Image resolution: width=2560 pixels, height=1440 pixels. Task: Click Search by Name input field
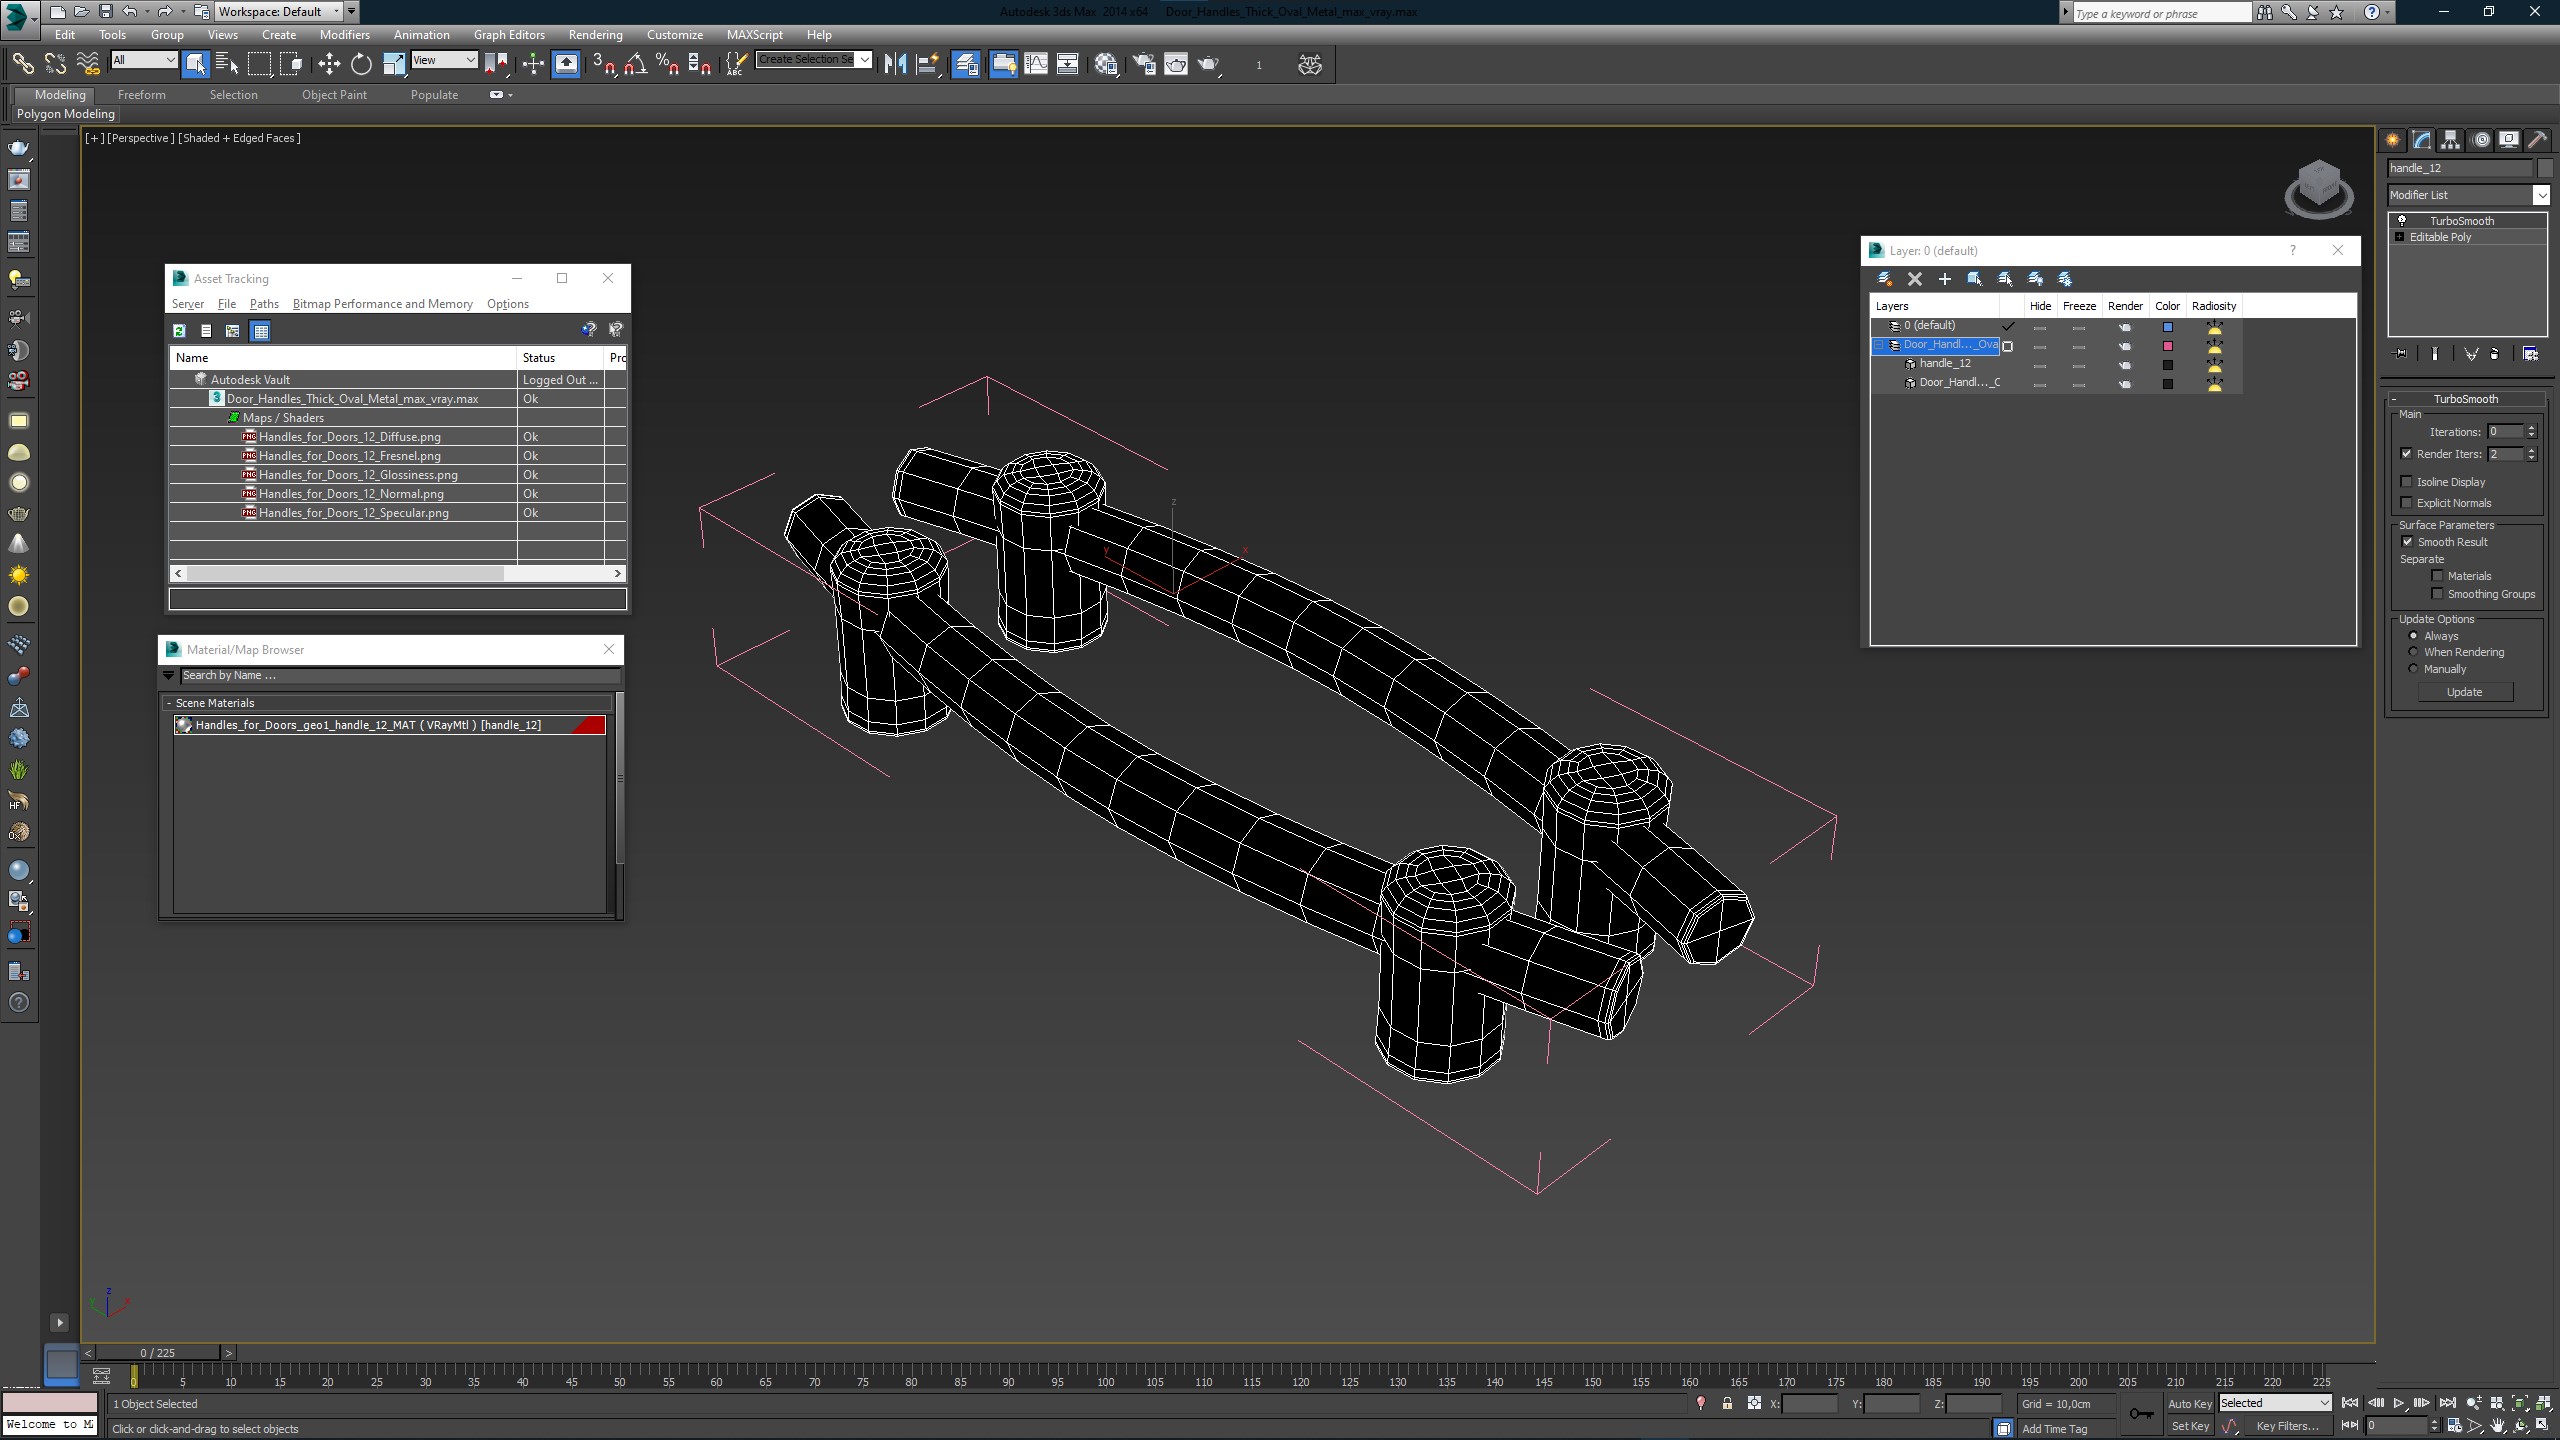(x=396, y=675)
